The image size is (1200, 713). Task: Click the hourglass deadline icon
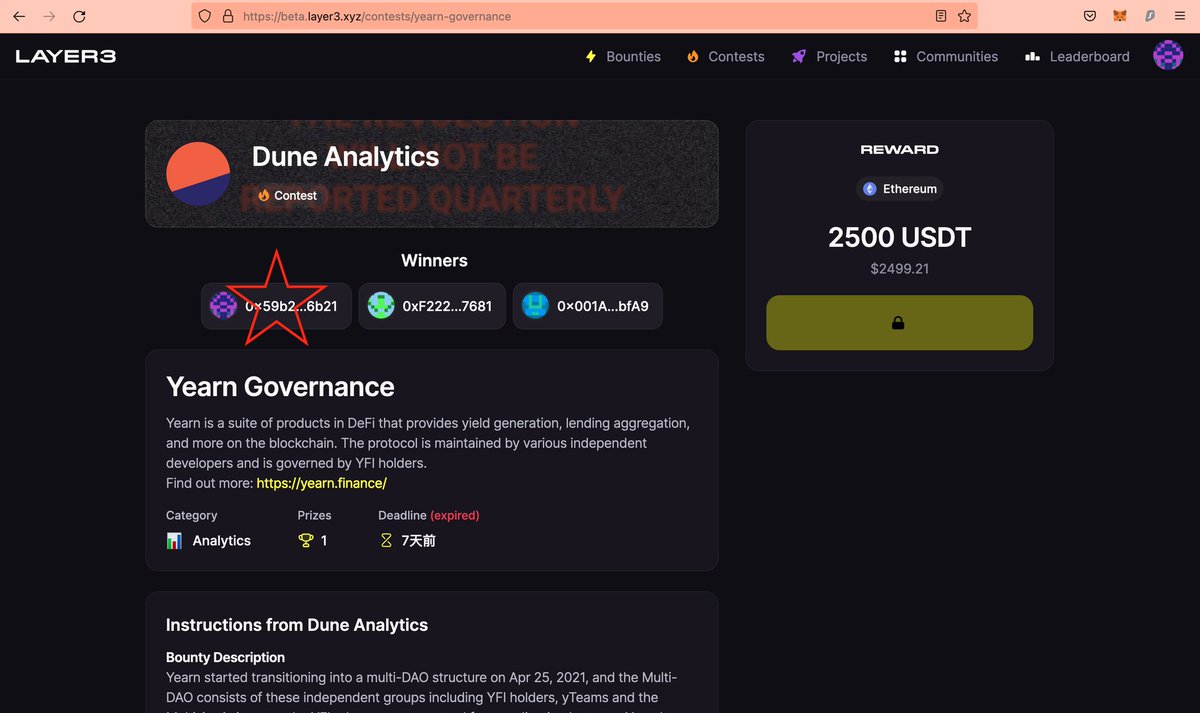(x=386, y=540)
